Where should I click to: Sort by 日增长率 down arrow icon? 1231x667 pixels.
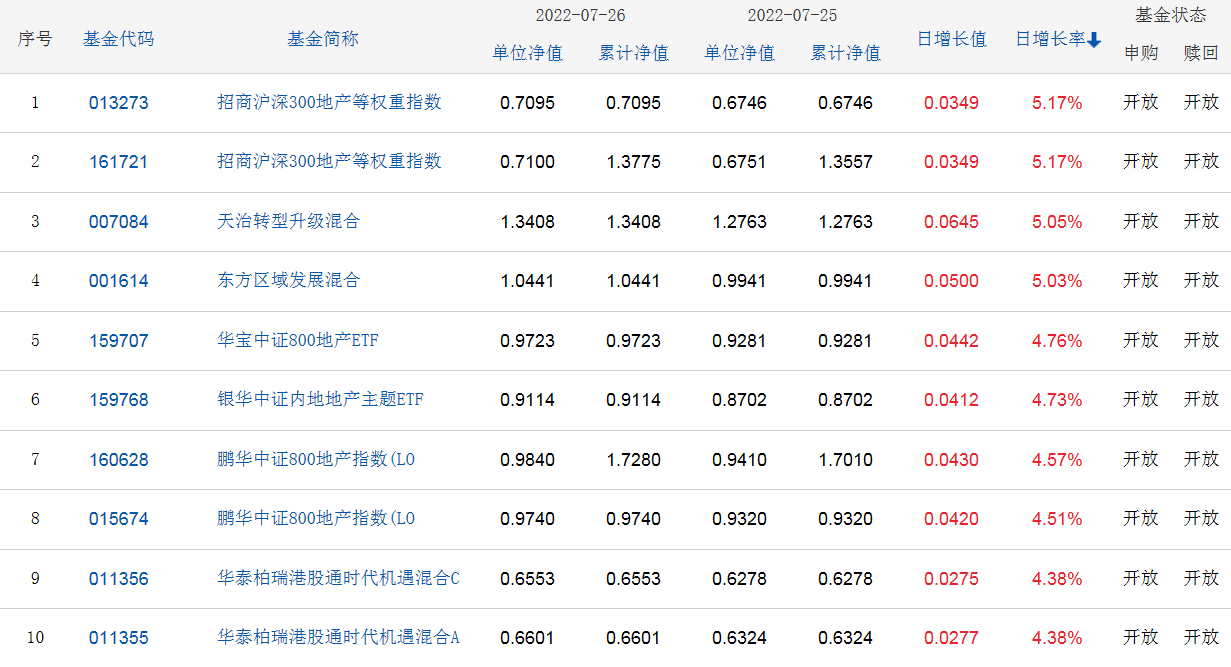pos(1094,40)
